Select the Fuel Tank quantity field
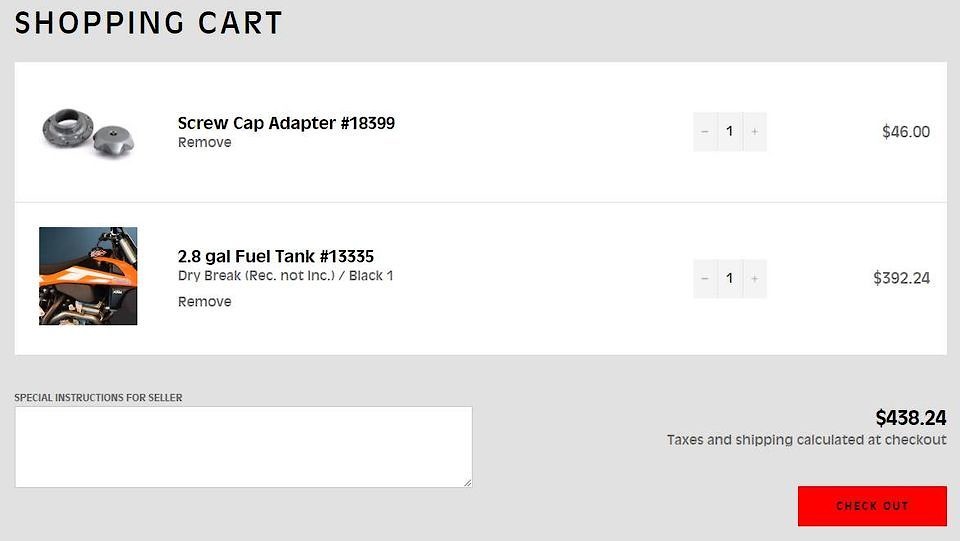This screenshot has height=541, width=960. pos(730,278)
